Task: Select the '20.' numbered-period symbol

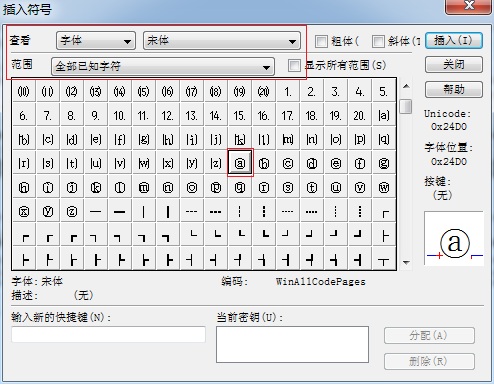Action: [x=360, y=115]
